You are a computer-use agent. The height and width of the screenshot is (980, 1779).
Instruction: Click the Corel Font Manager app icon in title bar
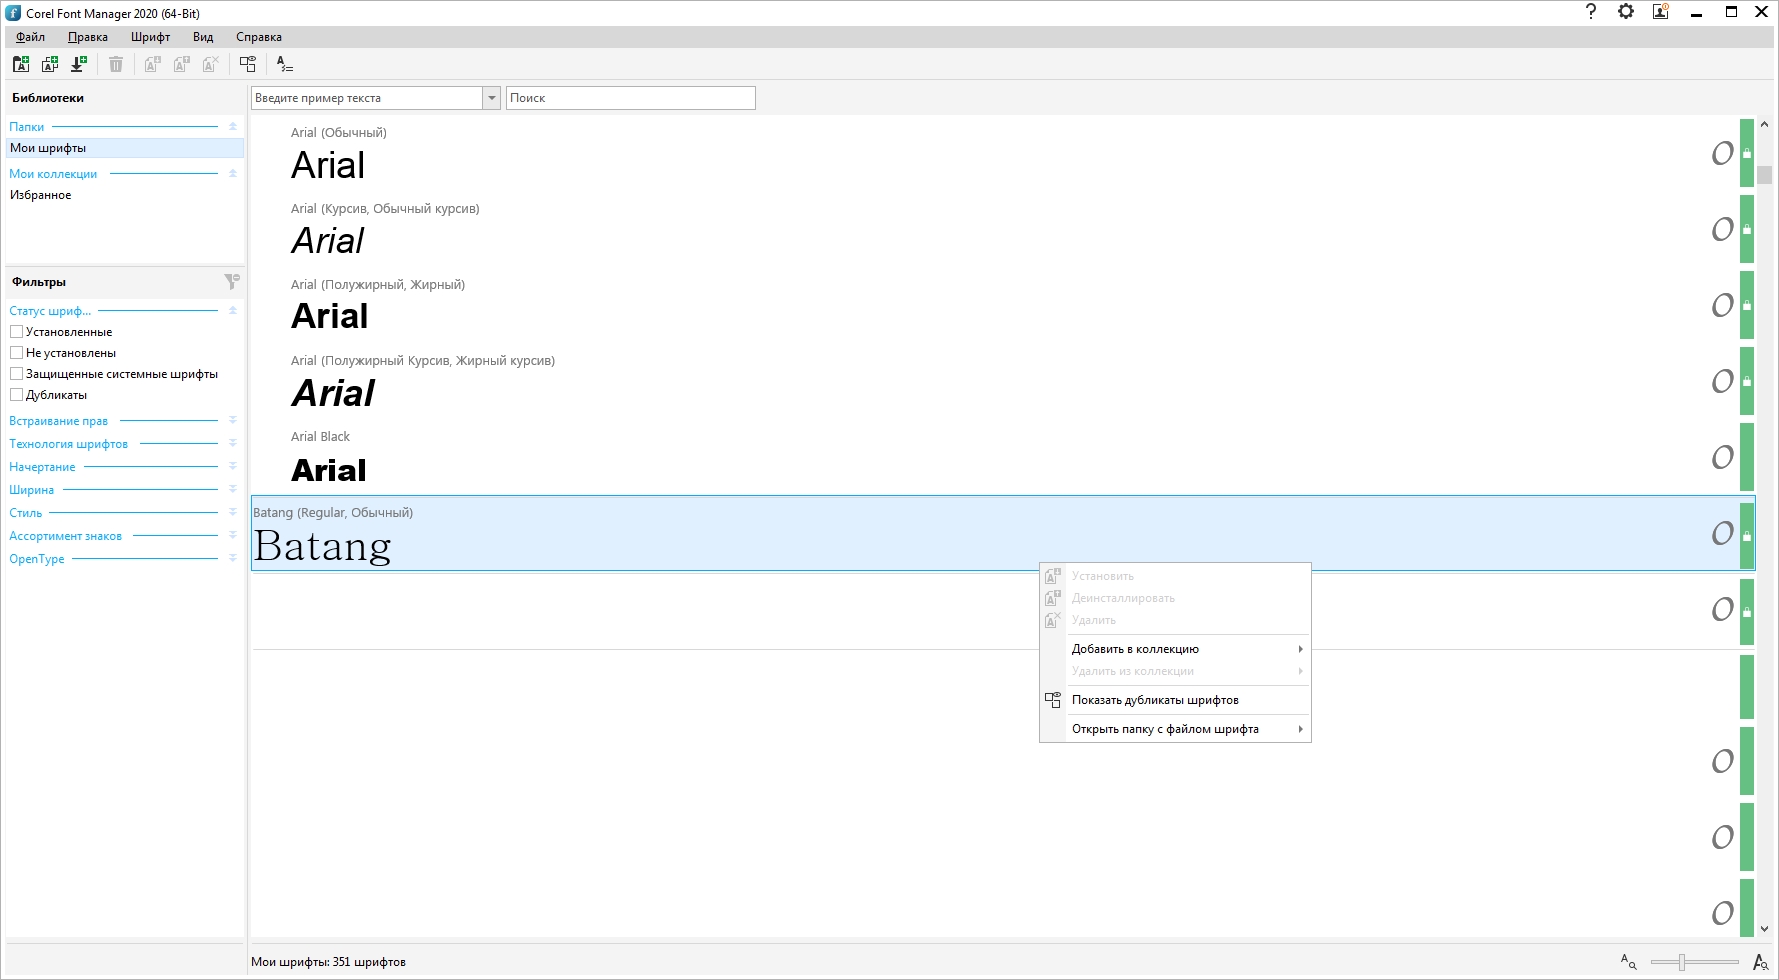click(13, 13)
